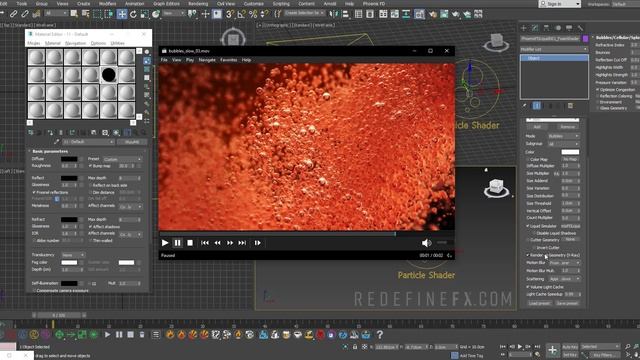
Task: Open the Translucency dropdown
Action: click(73, 255)
